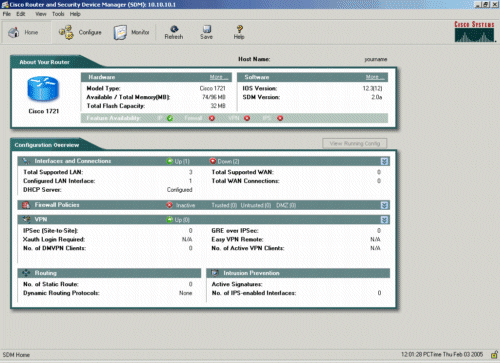Click the Active Signatures label
Viewport: 500px width, 363px height.
(237, 284)
